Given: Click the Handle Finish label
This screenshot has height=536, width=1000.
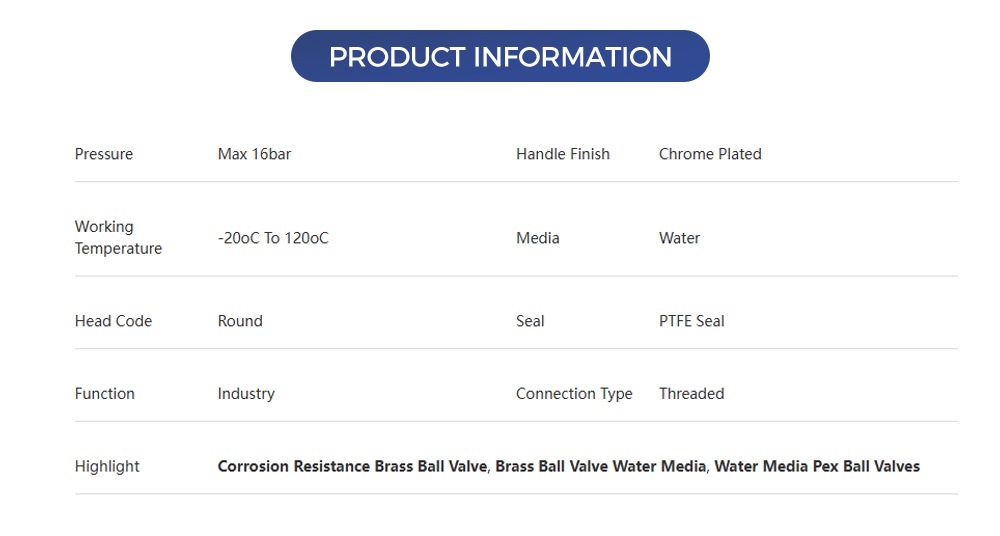Looking at the screenshot, I should click(563, 154).
